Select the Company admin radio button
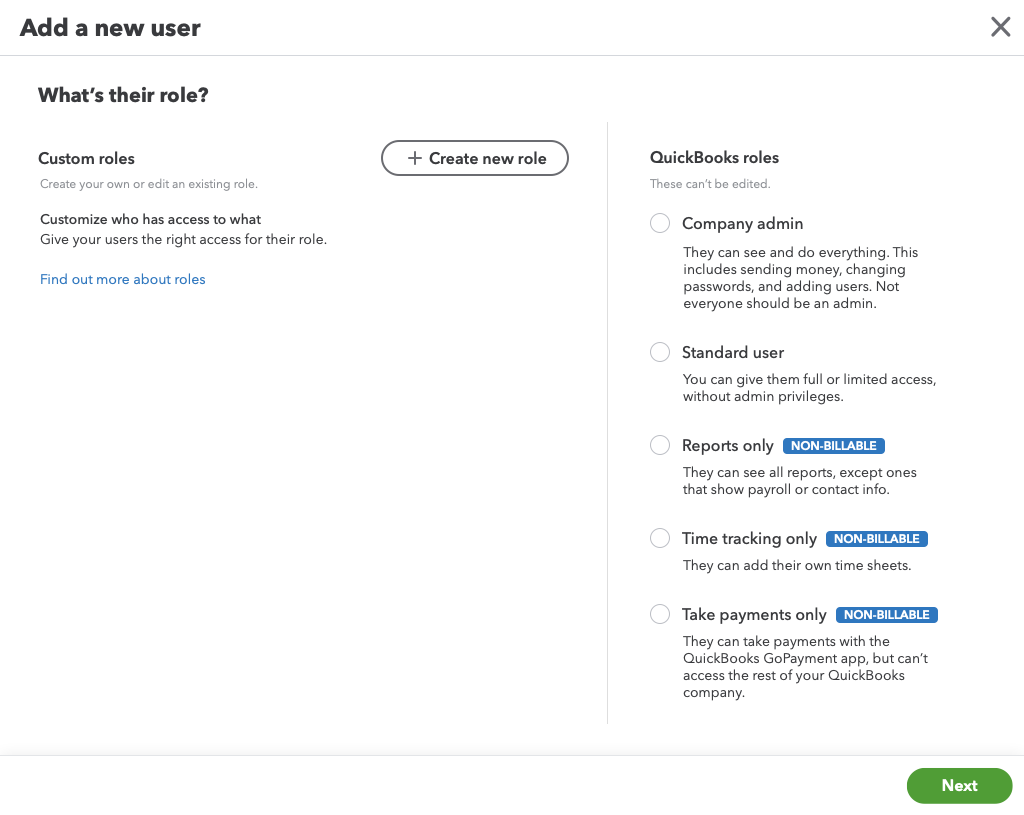Viewport: 1024px width, 815px height. (660, 223)
